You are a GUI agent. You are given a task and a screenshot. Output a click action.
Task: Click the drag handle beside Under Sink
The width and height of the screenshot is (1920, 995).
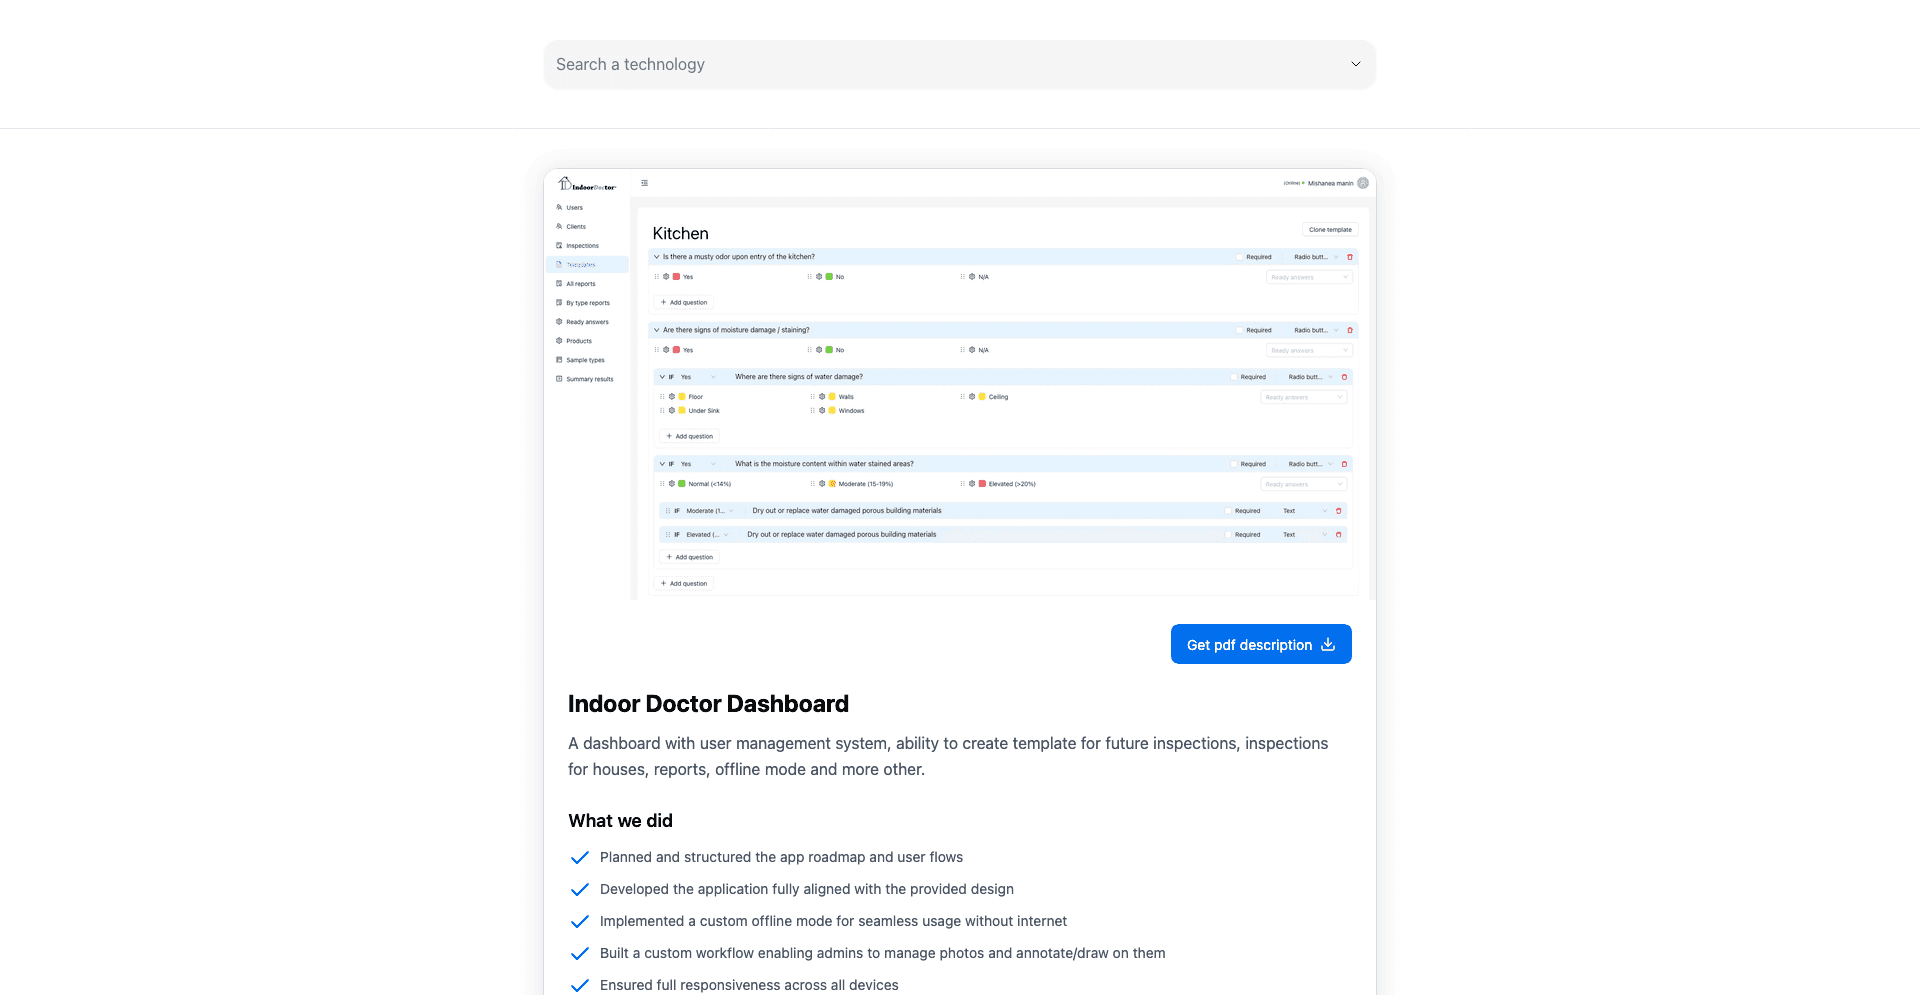tap(662, 411)
